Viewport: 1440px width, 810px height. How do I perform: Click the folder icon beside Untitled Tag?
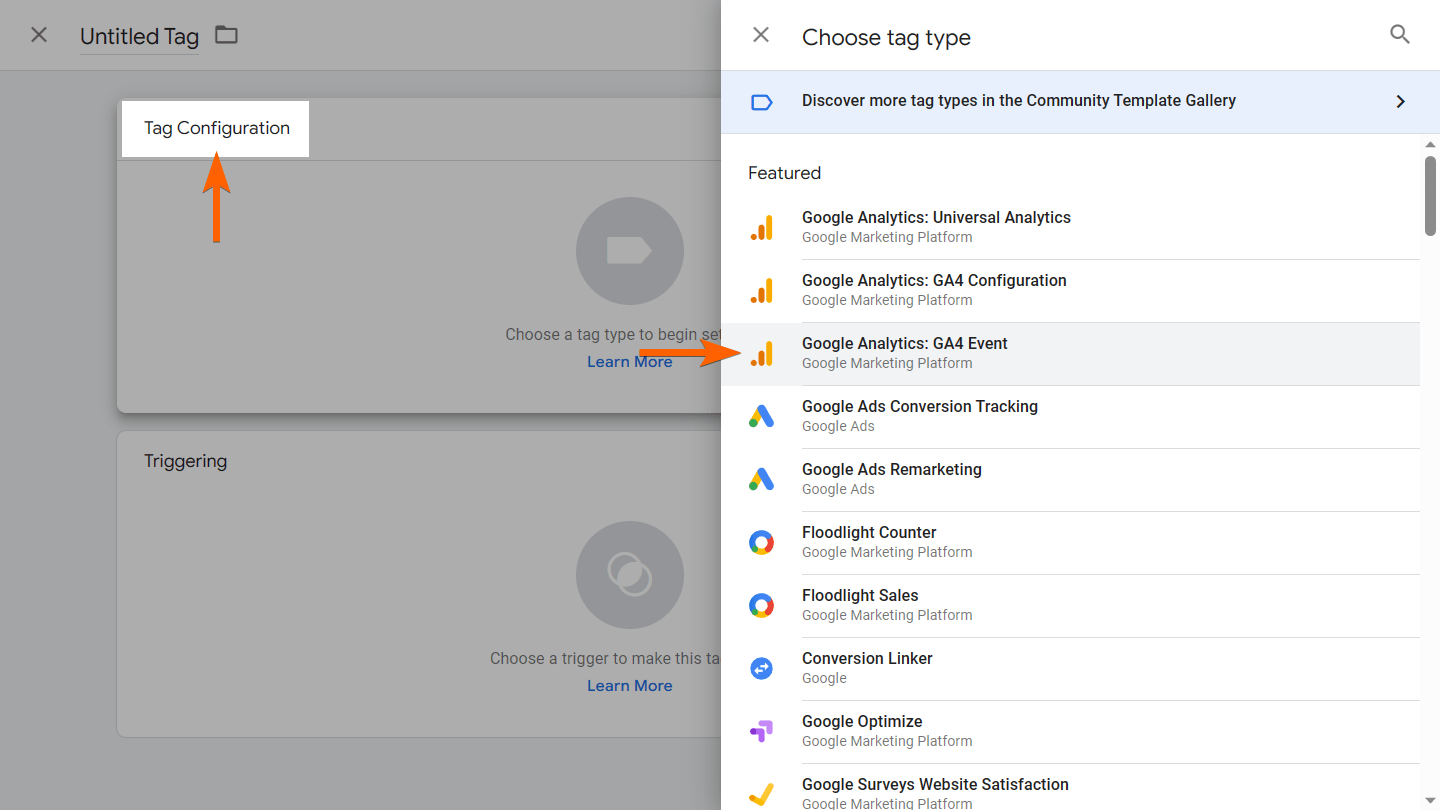227,35
